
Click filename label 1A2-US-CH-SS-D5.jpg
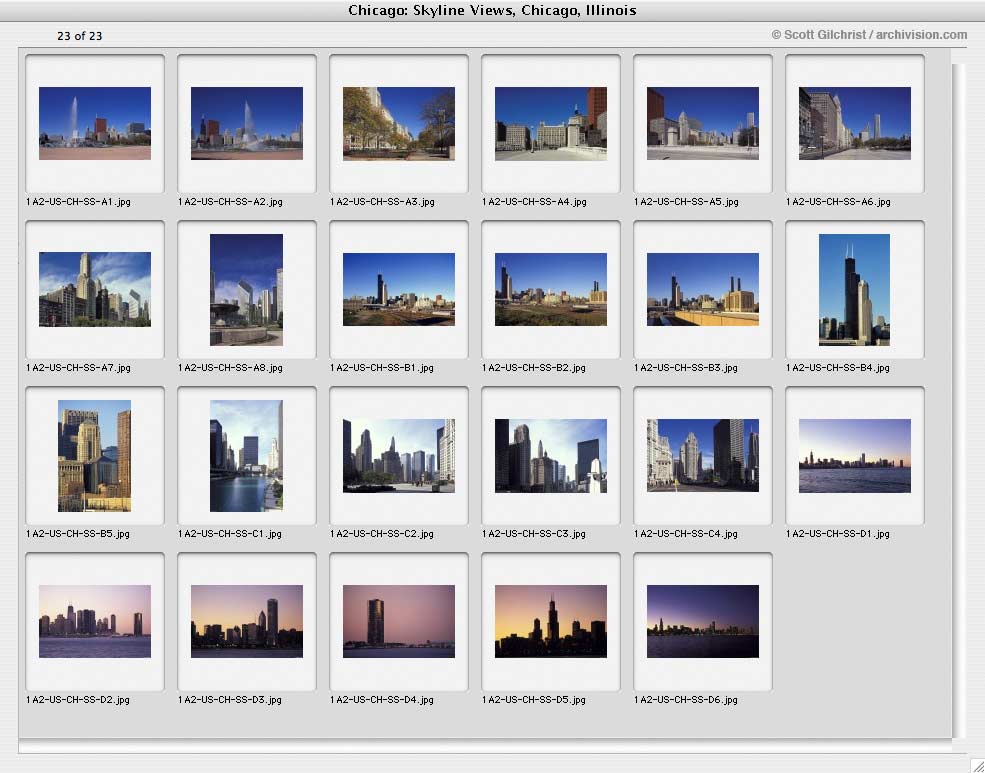coord(534,700)
